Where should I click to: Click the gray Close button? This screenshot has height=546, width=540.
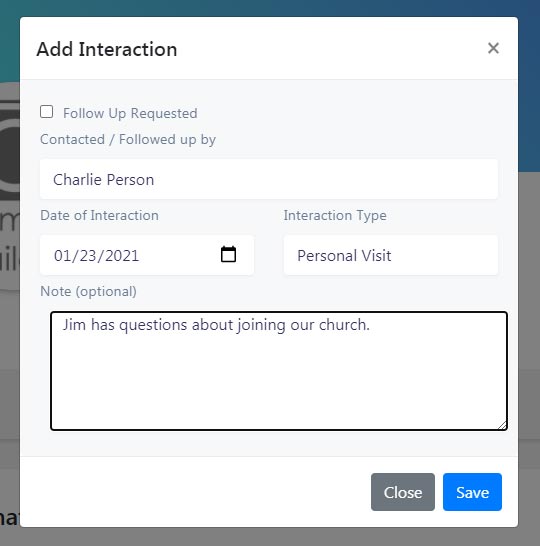(x=403, y=492)
